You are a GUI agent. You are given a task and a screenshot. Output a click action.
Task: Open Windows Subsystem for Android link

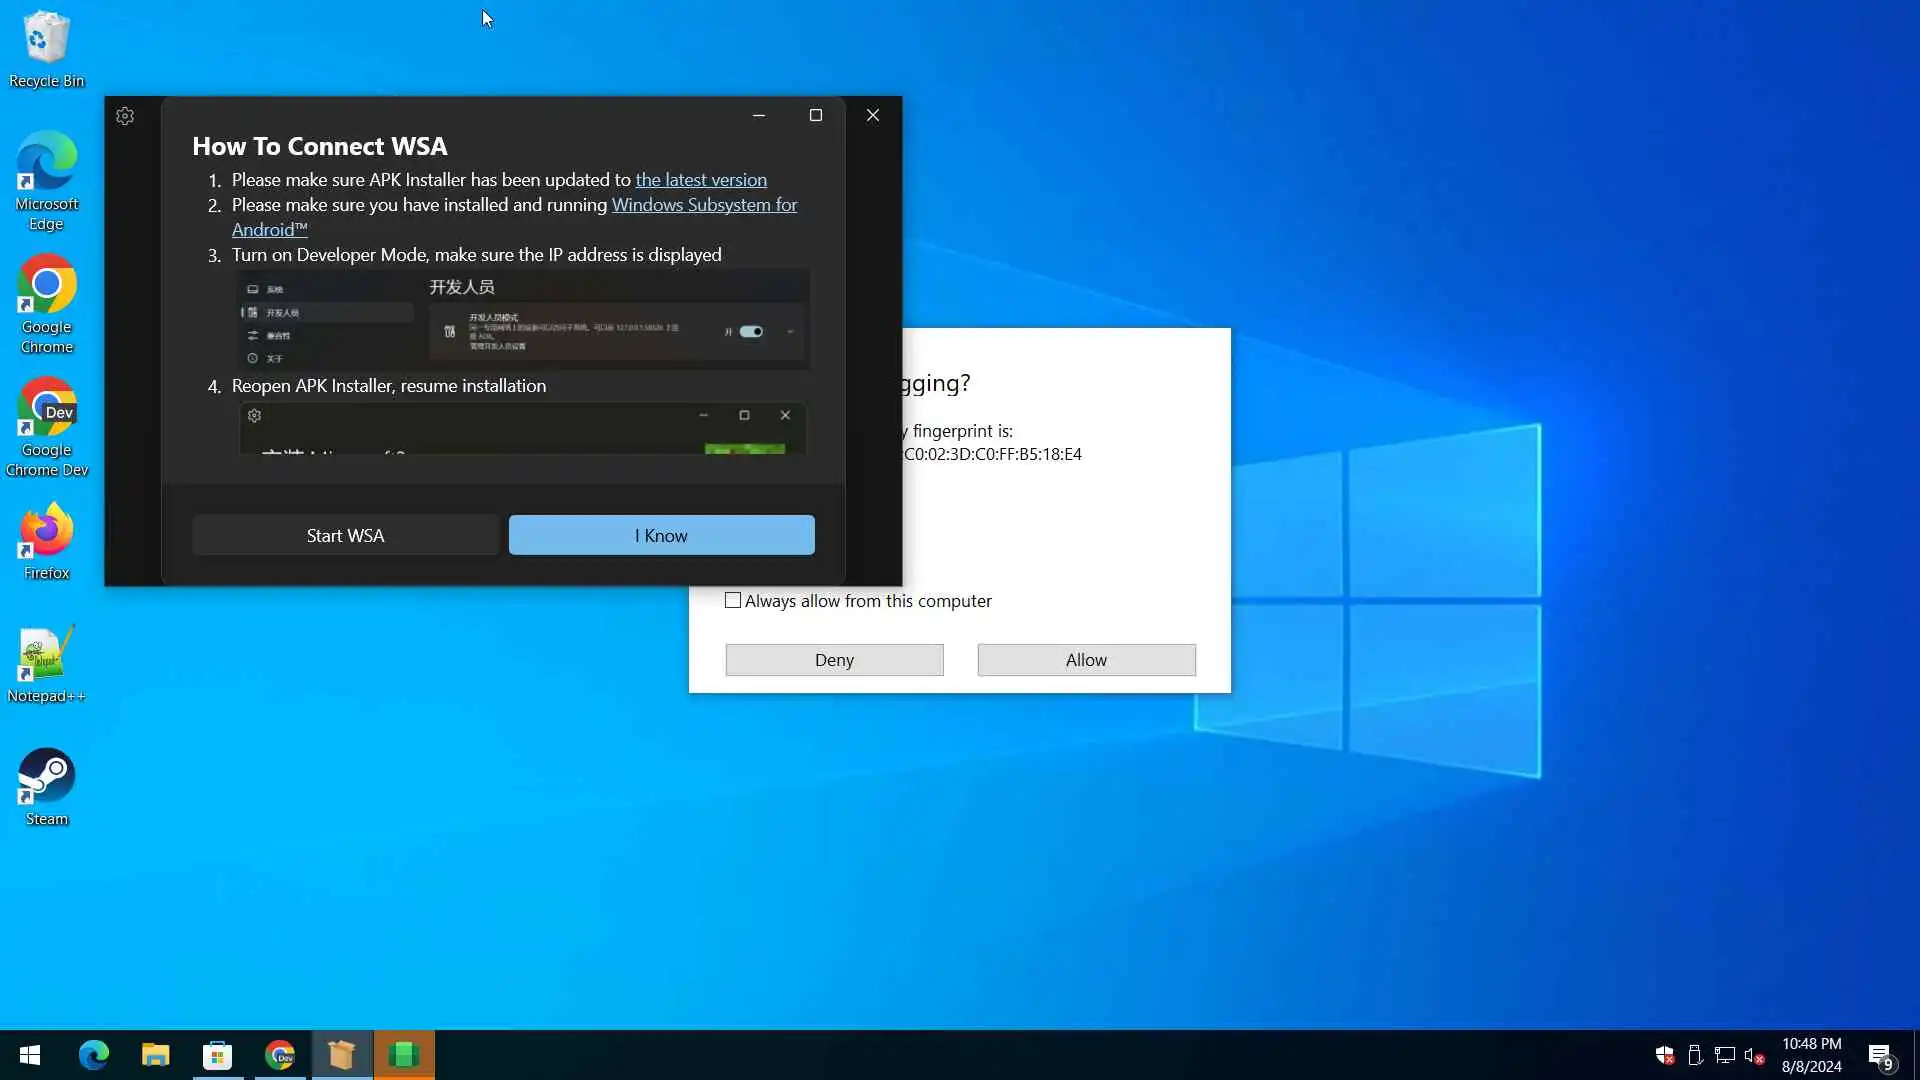pos(704,205)
